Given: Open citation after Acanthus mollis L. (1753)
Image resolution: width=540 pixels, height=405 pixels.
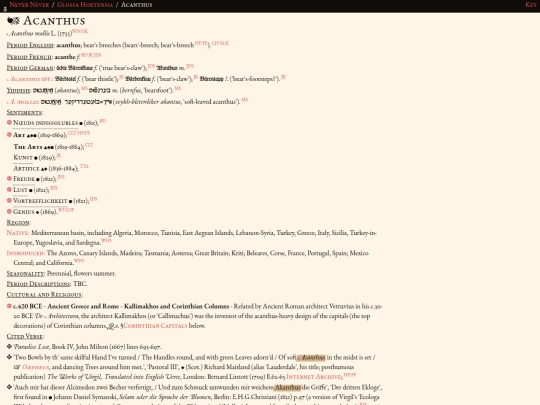Looking at the screenshot, I should tap(80, 31).
